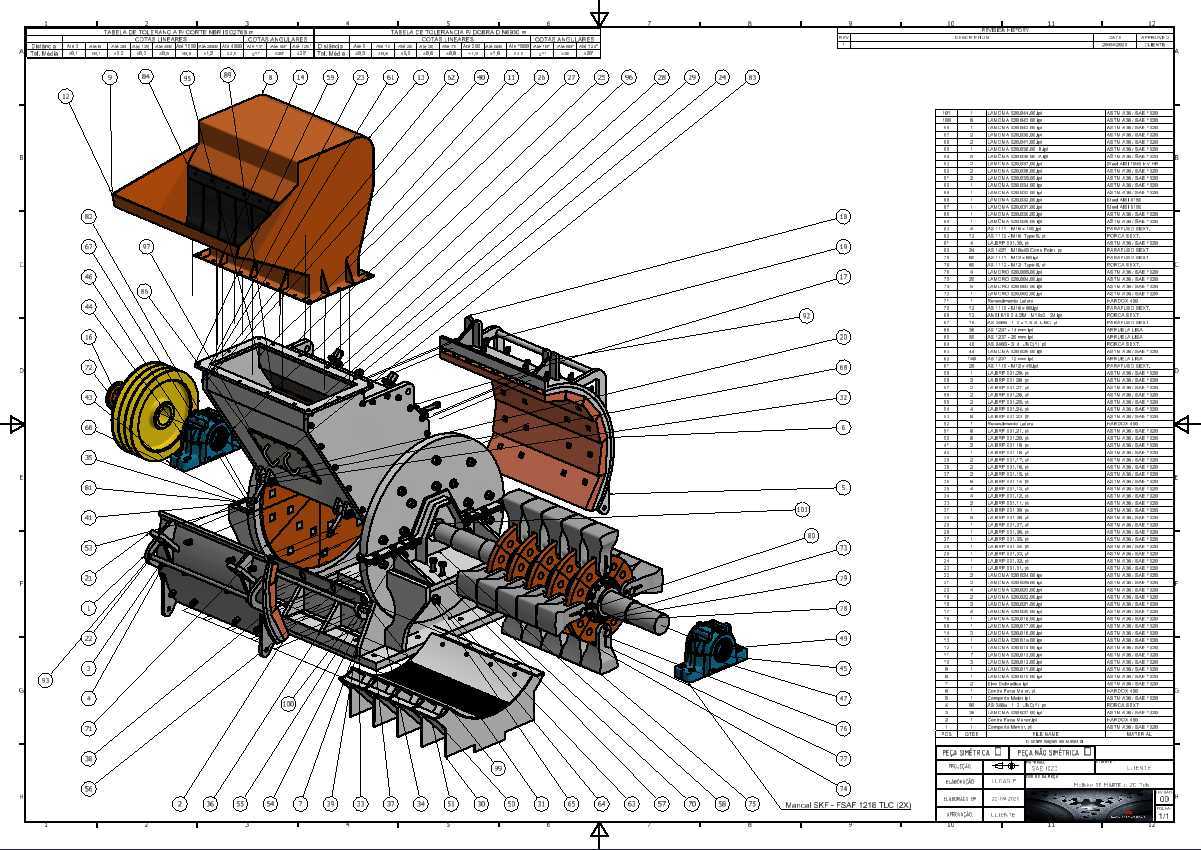The width and height of the screenshot is (1201, 850).
Task: Click the 'TABELA DE TOLERANCIA P/ DOBRA' table header
Action: tap(459, 32)
